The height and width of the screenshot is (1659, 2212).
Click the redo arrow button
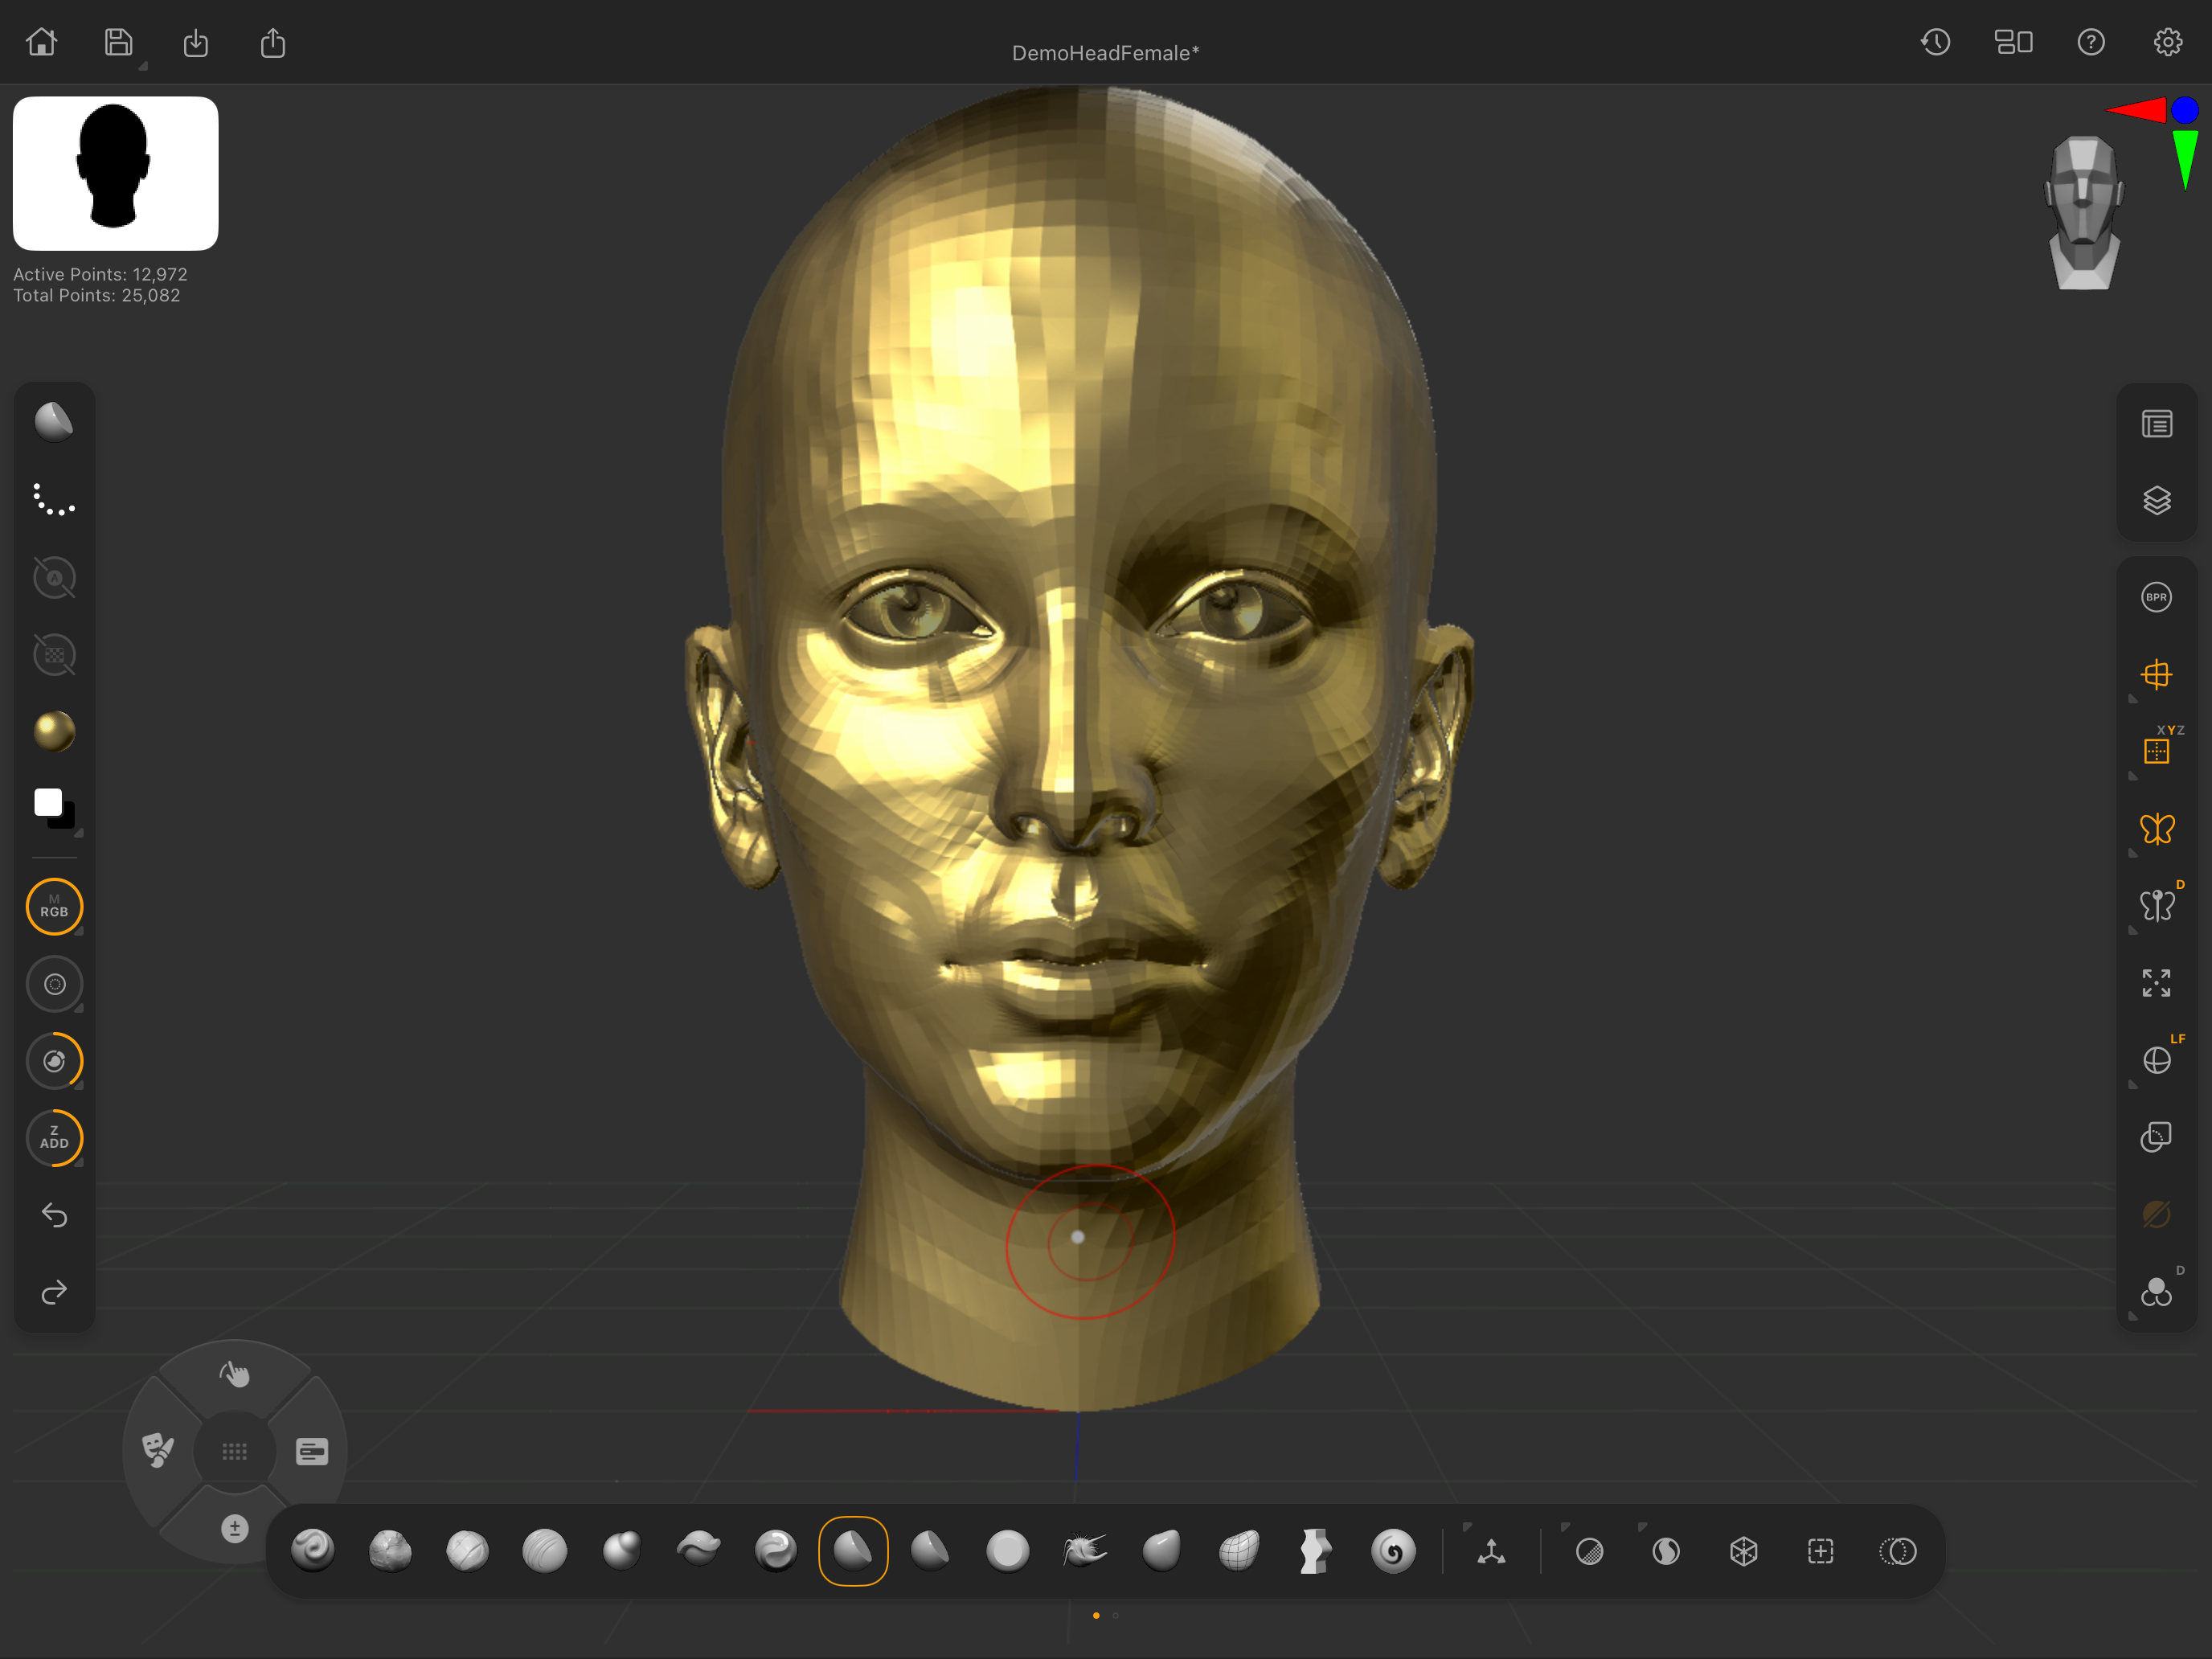tap(54, 1292)
